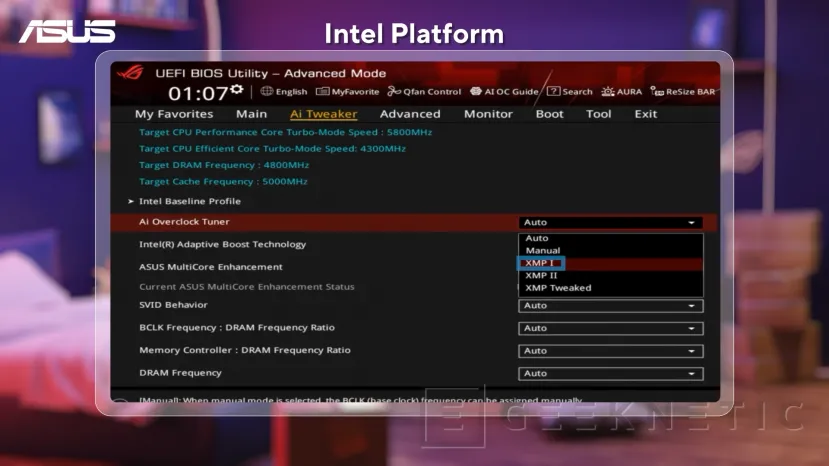Viewport: 829px width, 466px height.
Task: Open BCLK Frequency DRAM Ratio dropdown
Action: pyautogui.click(x=611, y=328)
